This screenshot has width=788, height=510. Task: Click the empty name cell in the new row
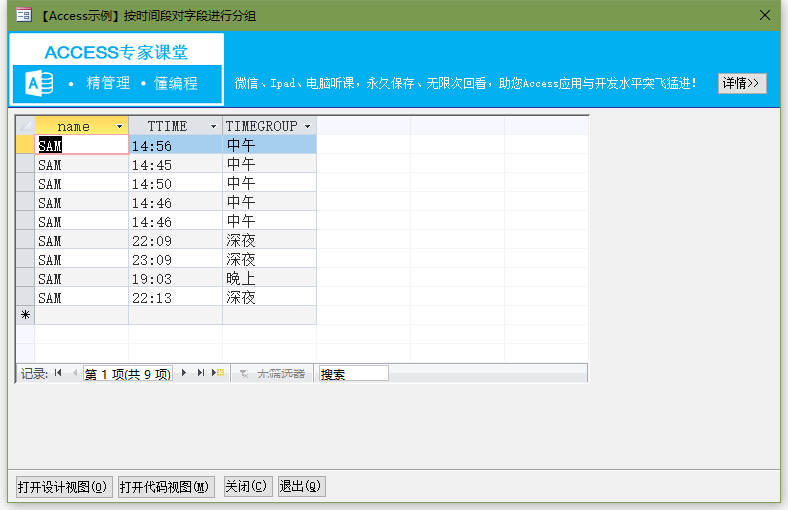(82, 316)
